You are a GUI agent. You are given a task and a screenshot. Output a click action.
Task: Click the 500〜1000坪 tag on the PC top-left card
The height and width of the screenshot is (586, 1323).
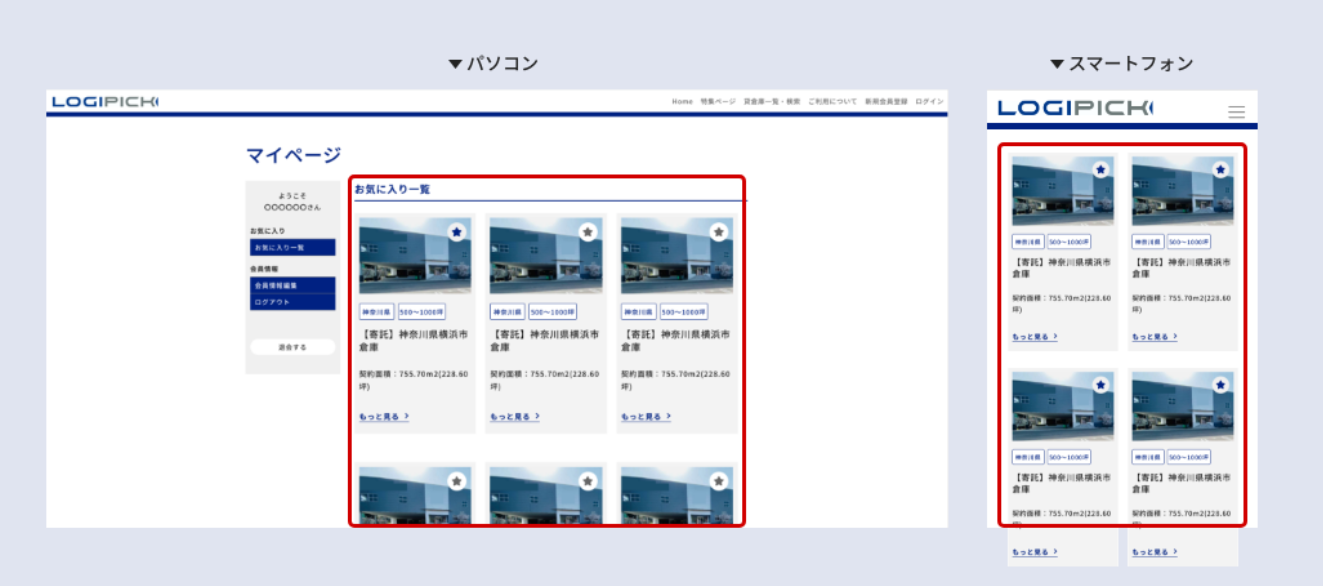[422, 312]
